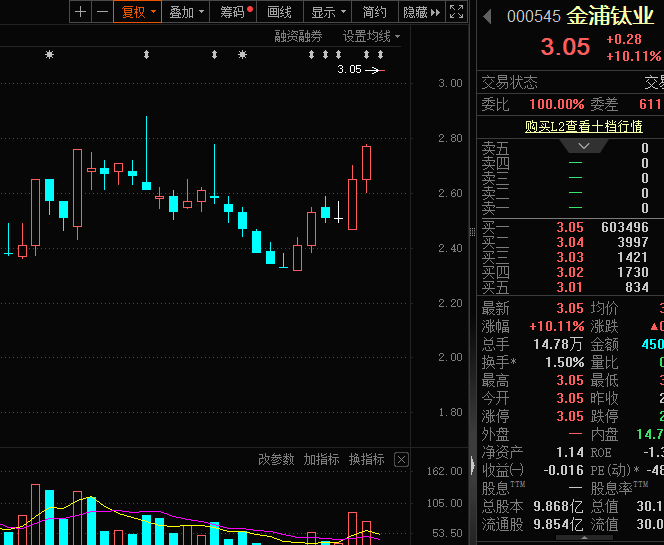
Task: Click the 3.05 latest price arrow label
Action: click(x=361, y=70)
